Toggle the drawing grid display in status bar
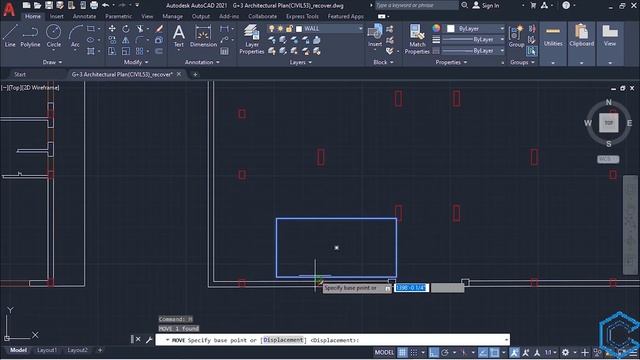This screenshot has width=640, height=360. (x=402, y=352)
